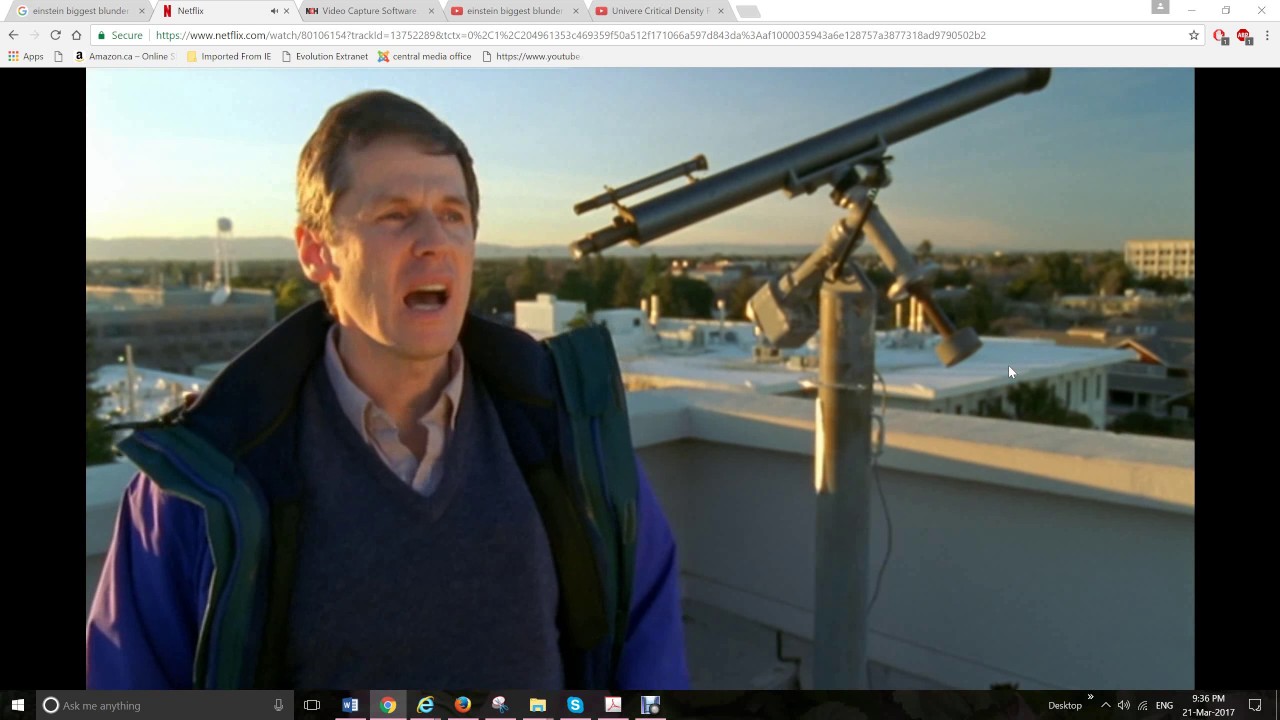Open the central media office bookmark
Screen dimensions: 1280x720
424,57
